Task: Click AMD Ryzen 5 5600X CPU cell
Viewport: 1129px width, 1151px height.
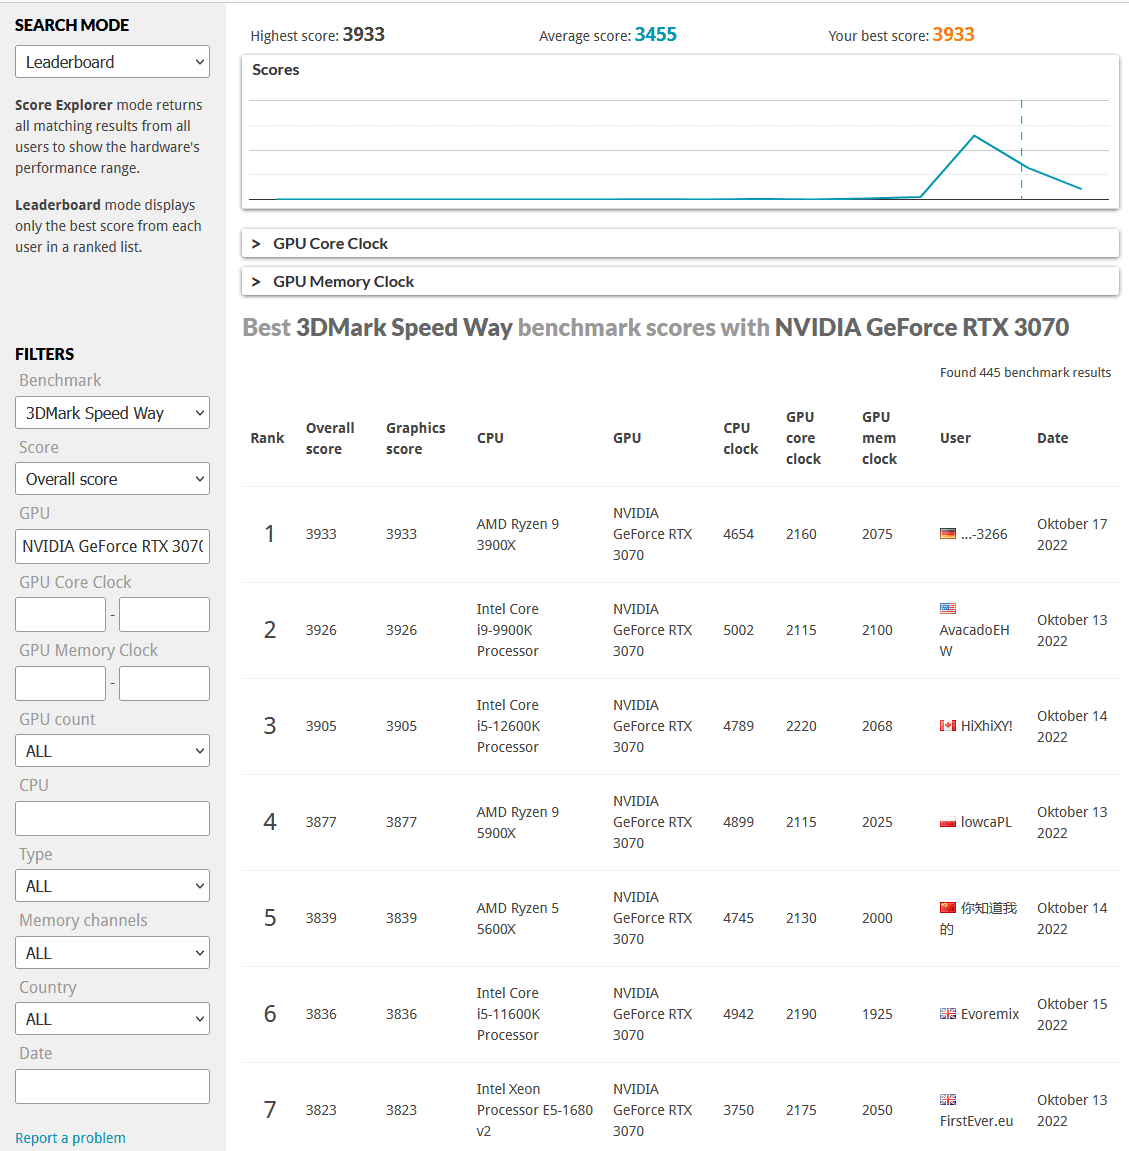Action: (518, 918)
